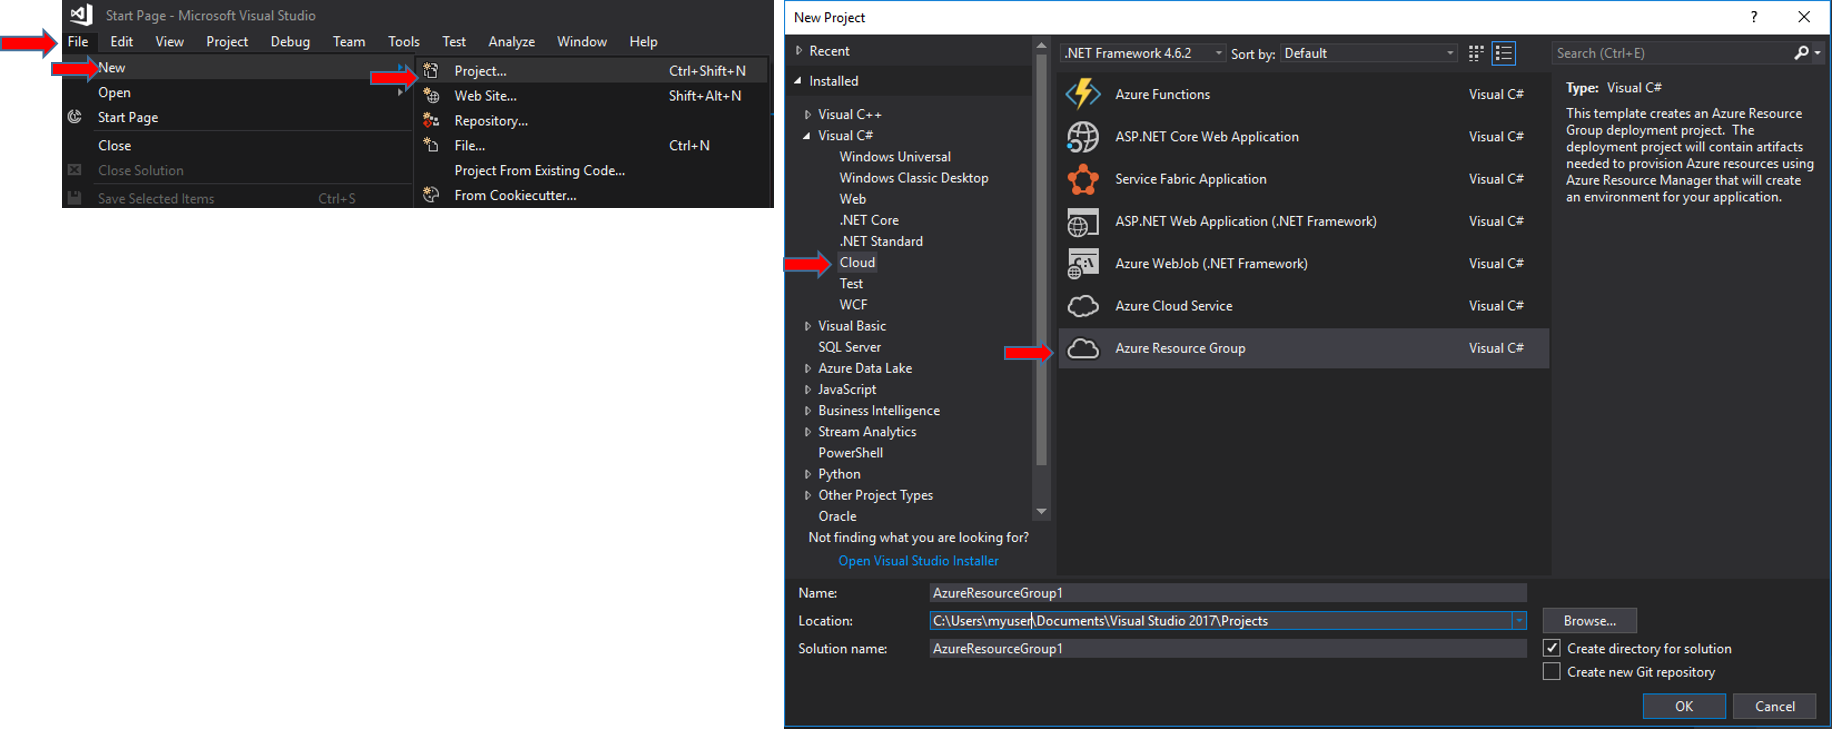Switch templates to small icons grid view
The height and width of the screenshot is (729, 1832).
(1476, 53)
